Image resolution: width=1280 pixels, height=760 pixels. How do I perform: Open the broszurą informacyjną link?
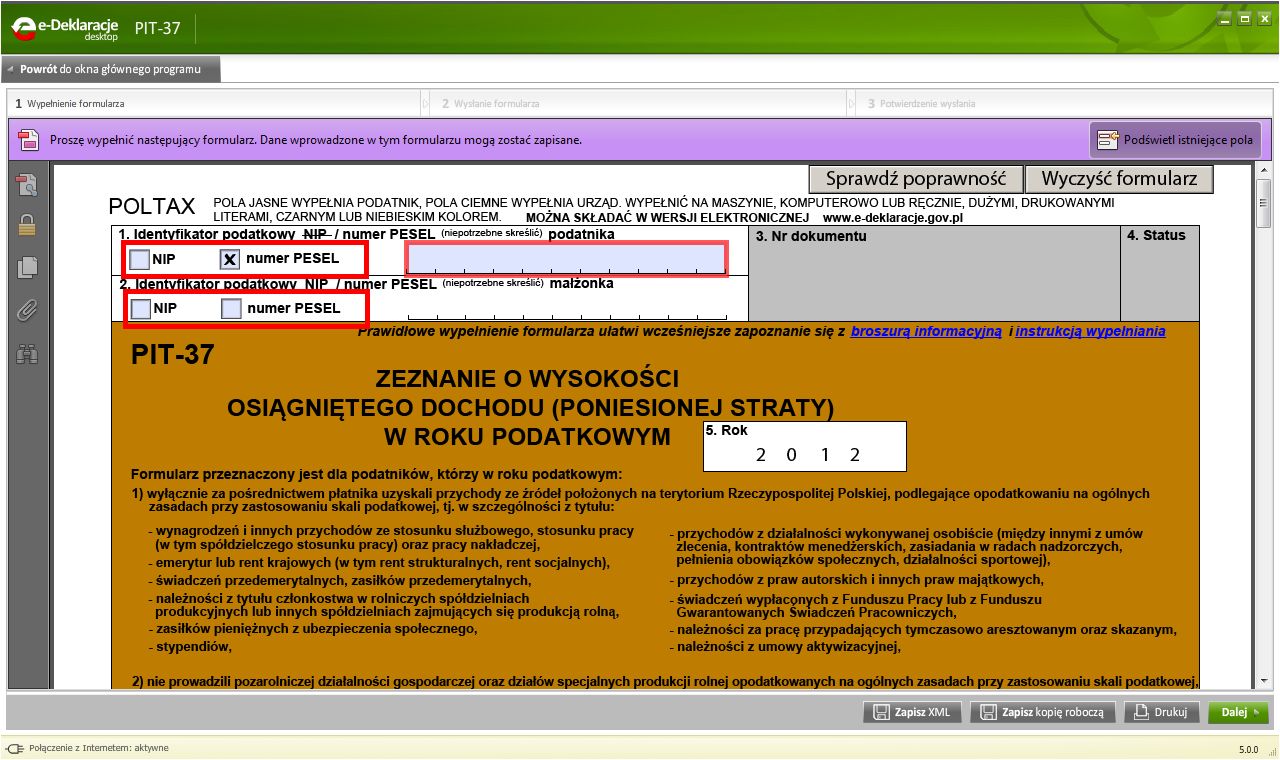tap(926, 331)
